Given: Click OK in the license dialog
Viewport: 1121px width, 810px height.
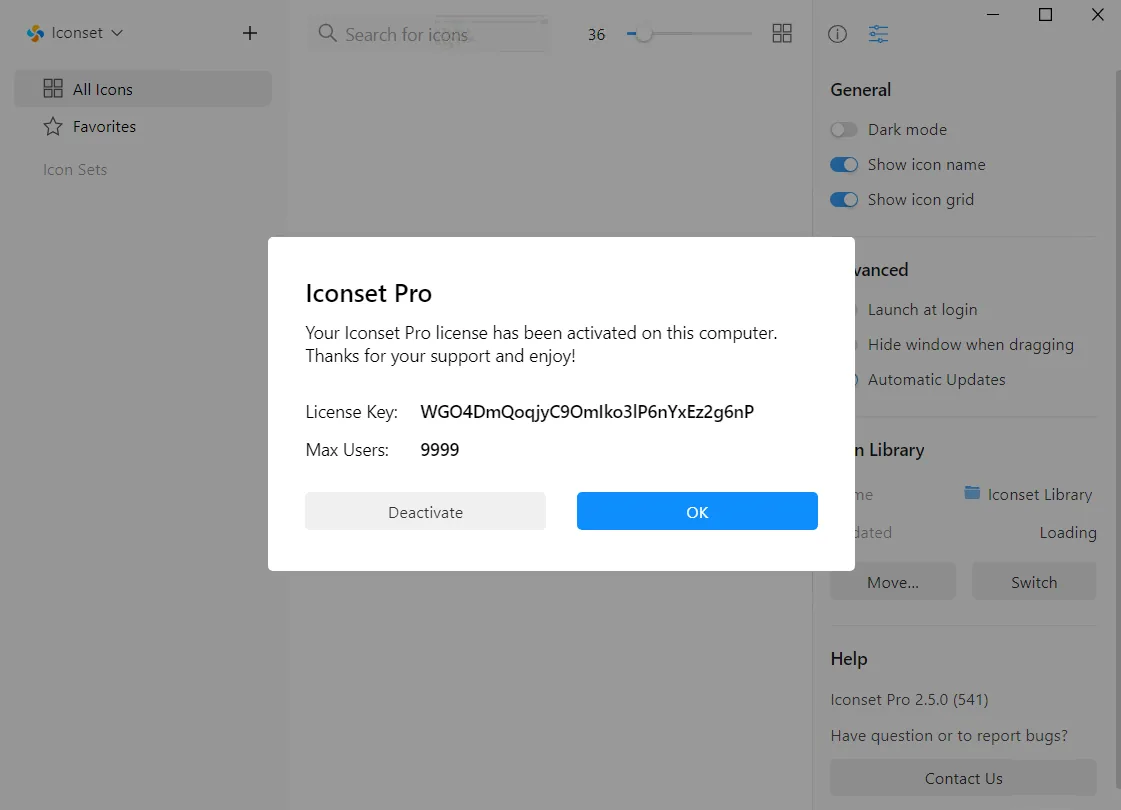Looking at the screenshot, I should click(697, 511).
